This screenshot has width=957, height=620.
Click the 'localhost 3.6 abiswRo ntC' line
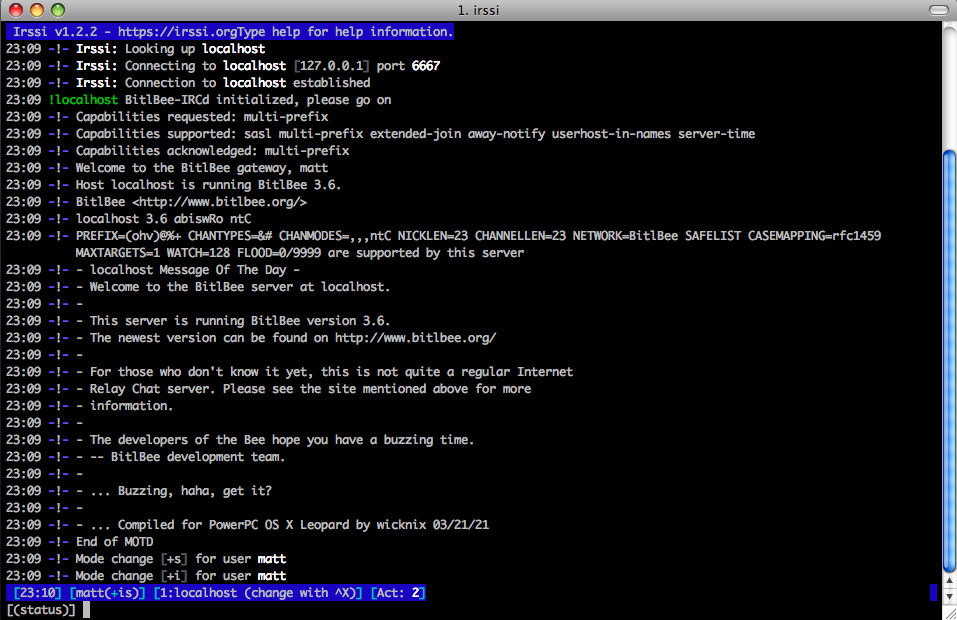point(129,218)
